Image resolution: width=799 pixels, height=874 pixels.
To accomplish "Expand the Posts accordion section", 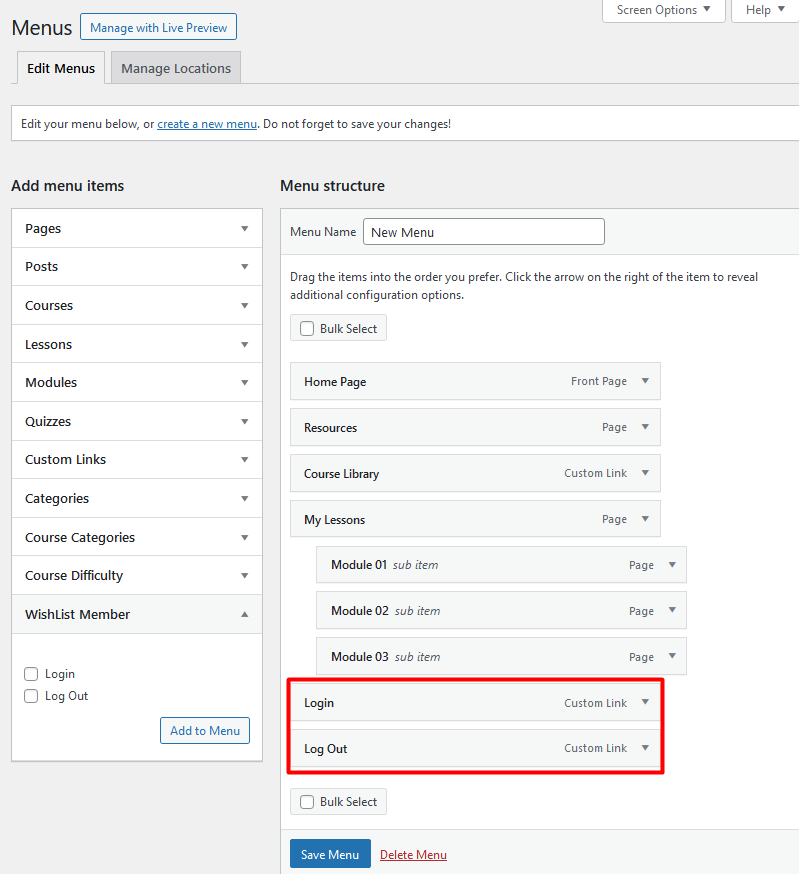I will click(137, 266).
